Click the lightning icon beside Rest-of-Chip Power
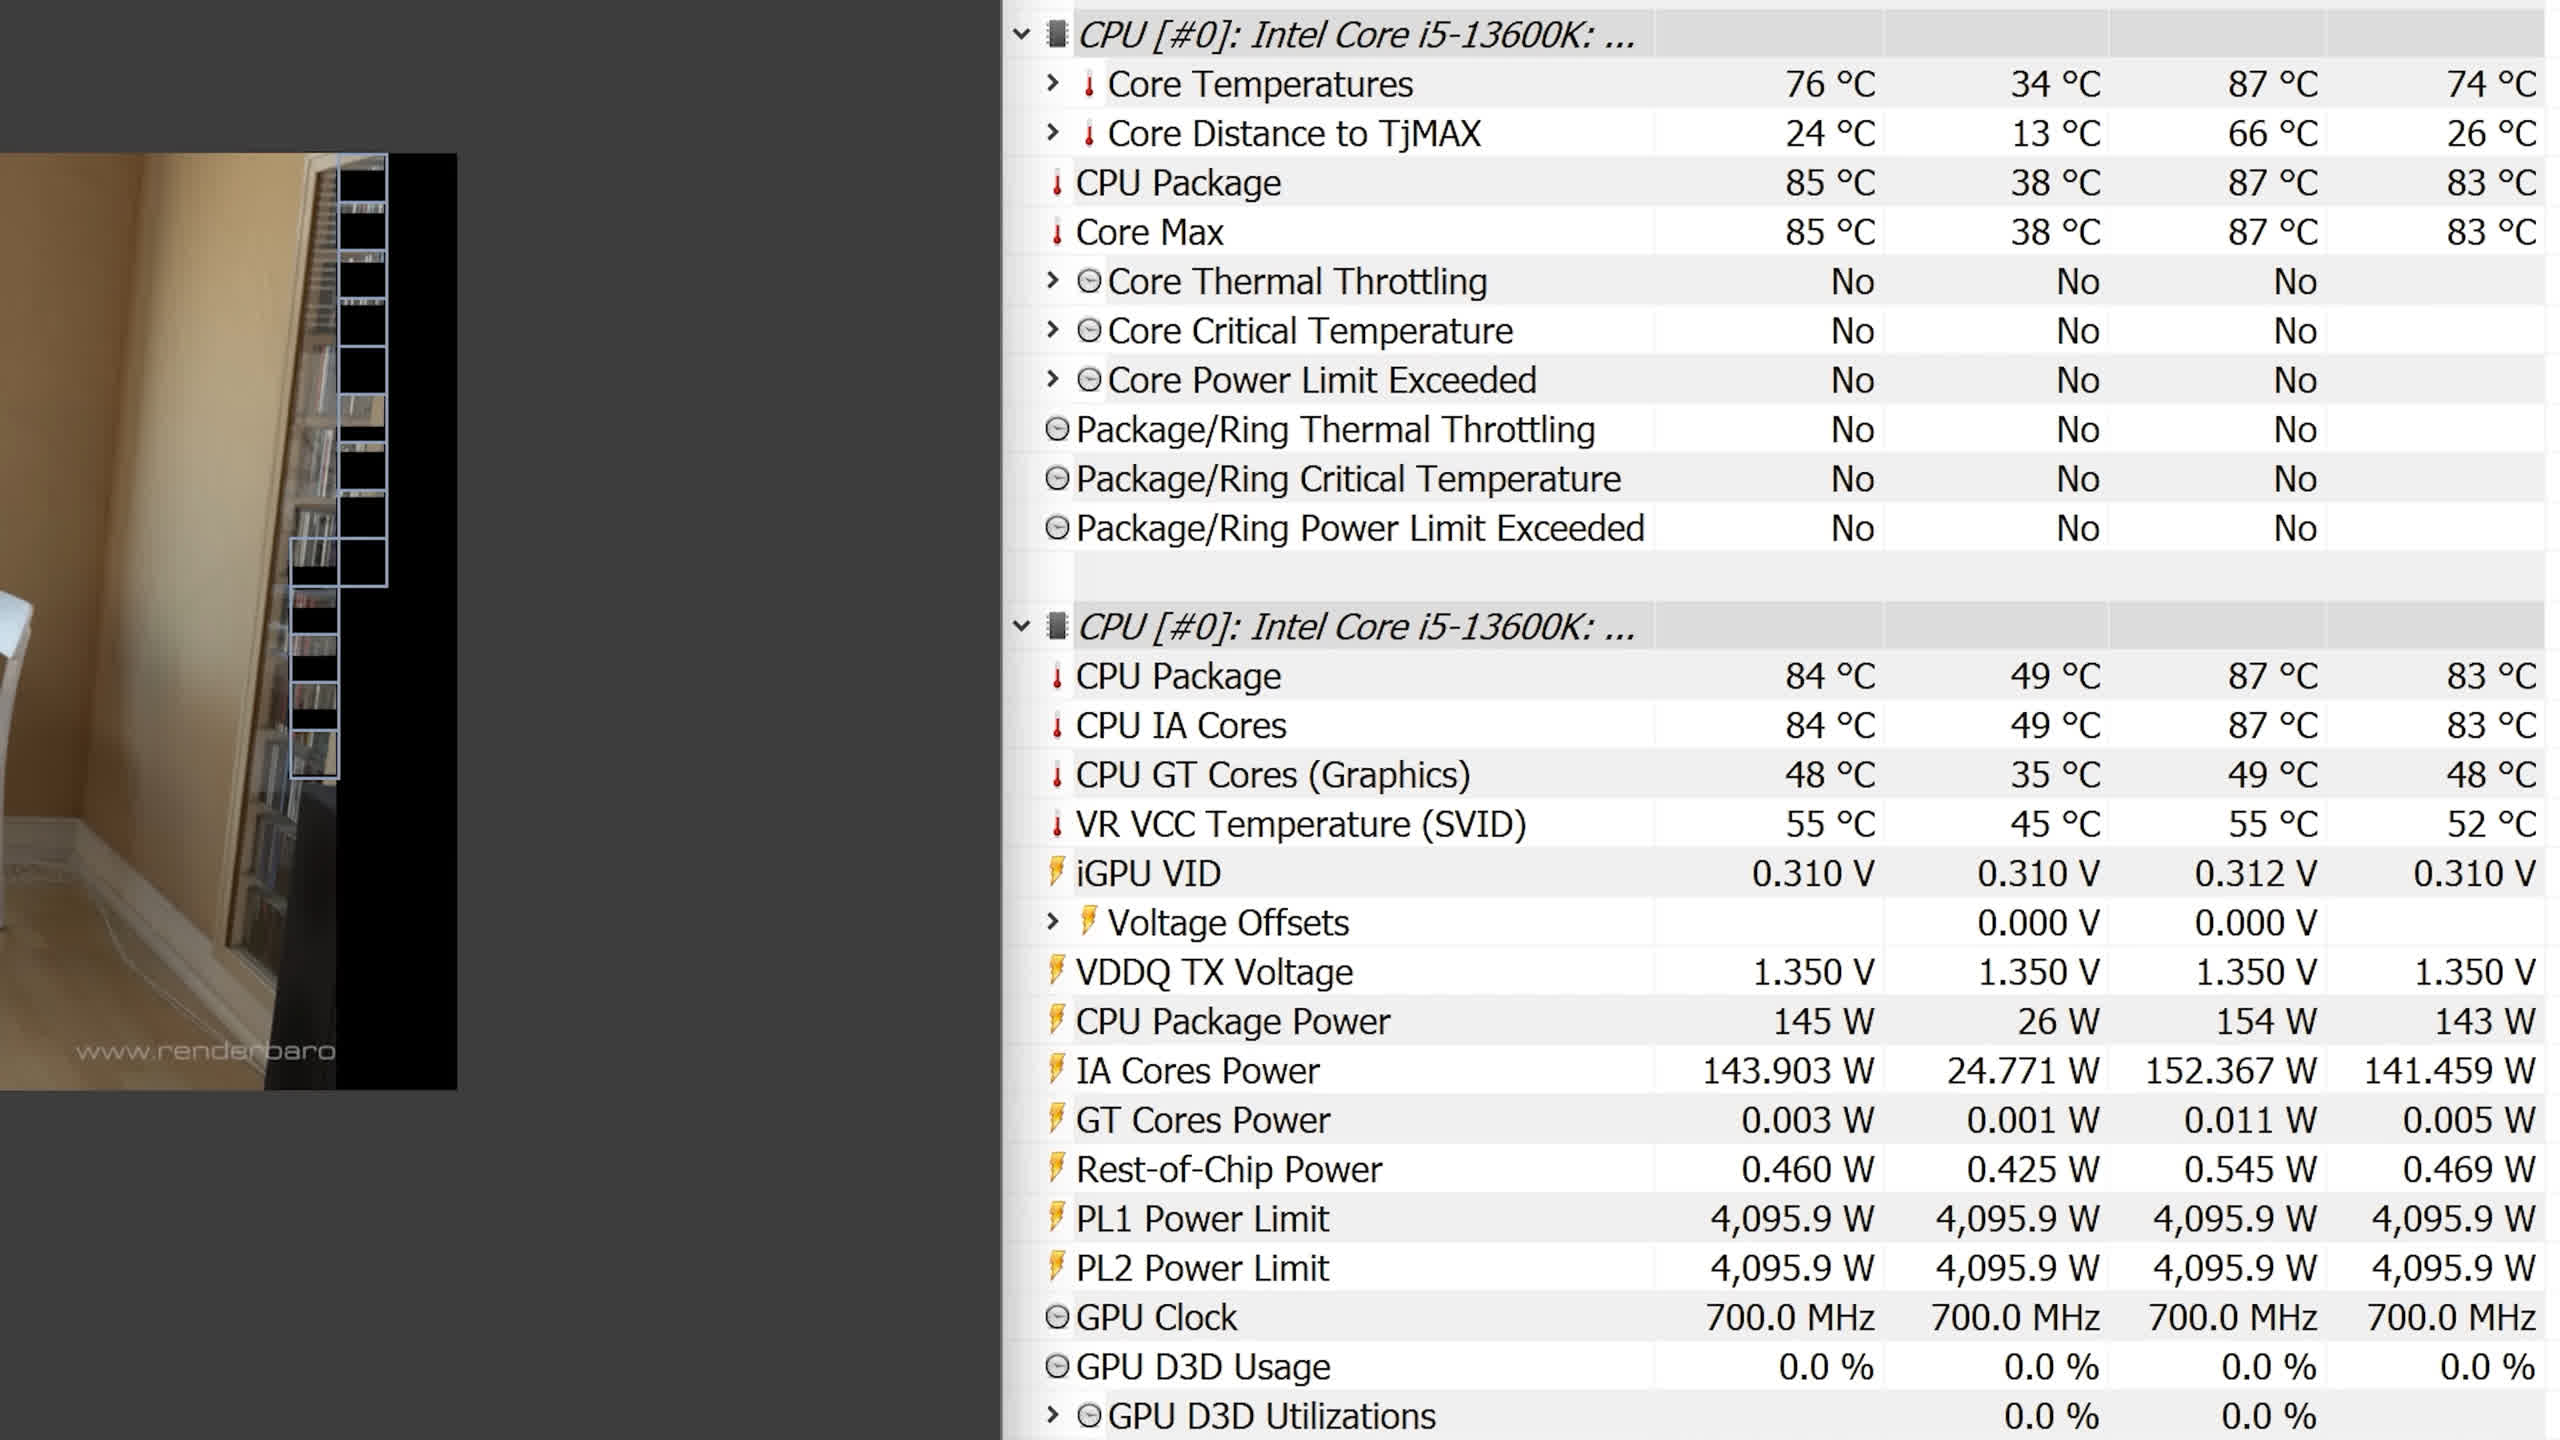Viewport: 2560px width, 1440px height. 1056,1167
